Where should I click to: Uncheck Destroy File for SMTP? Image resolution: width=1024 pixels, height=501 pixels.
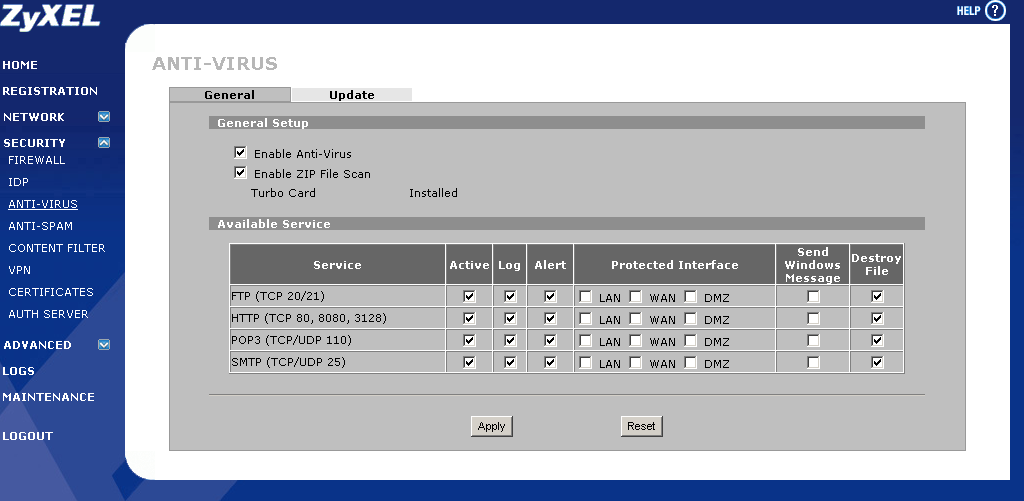click(877, 362)
